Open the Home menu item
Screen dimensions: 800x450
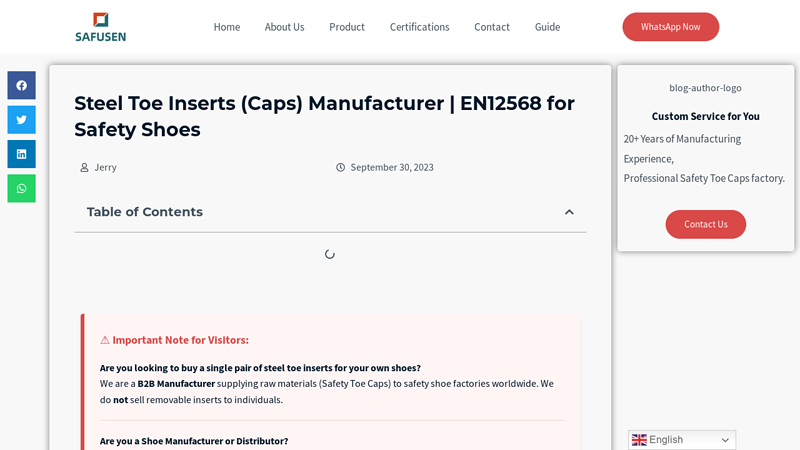227,27
